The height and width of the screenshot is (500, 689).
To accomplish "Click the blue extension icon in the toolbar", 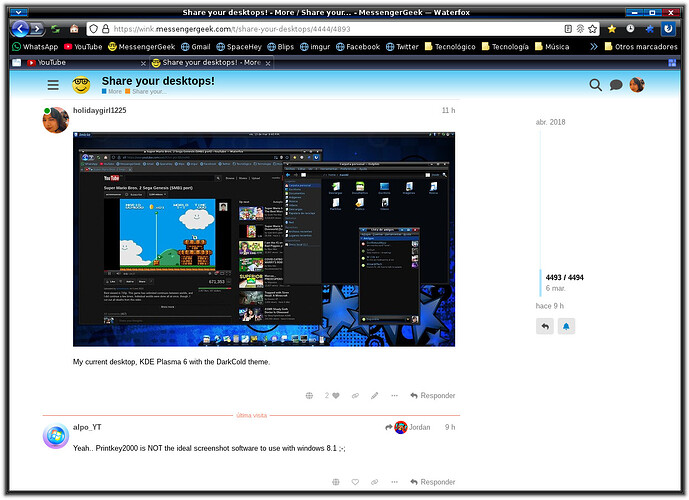I will 649,29.
